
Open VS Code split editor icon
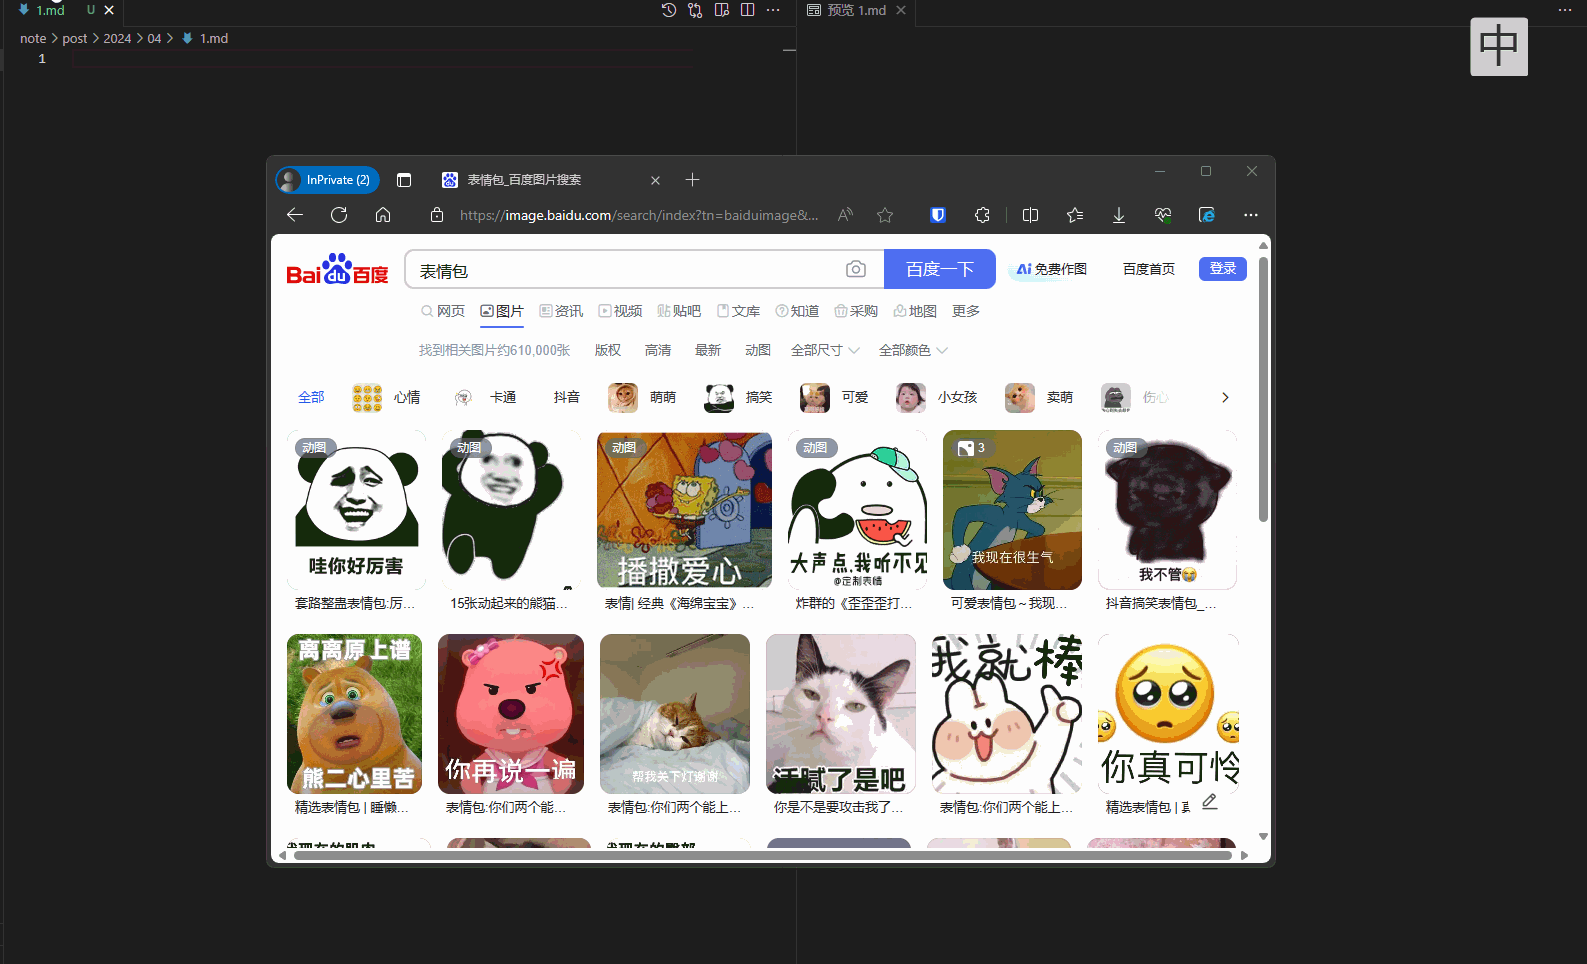pos(747,10)
